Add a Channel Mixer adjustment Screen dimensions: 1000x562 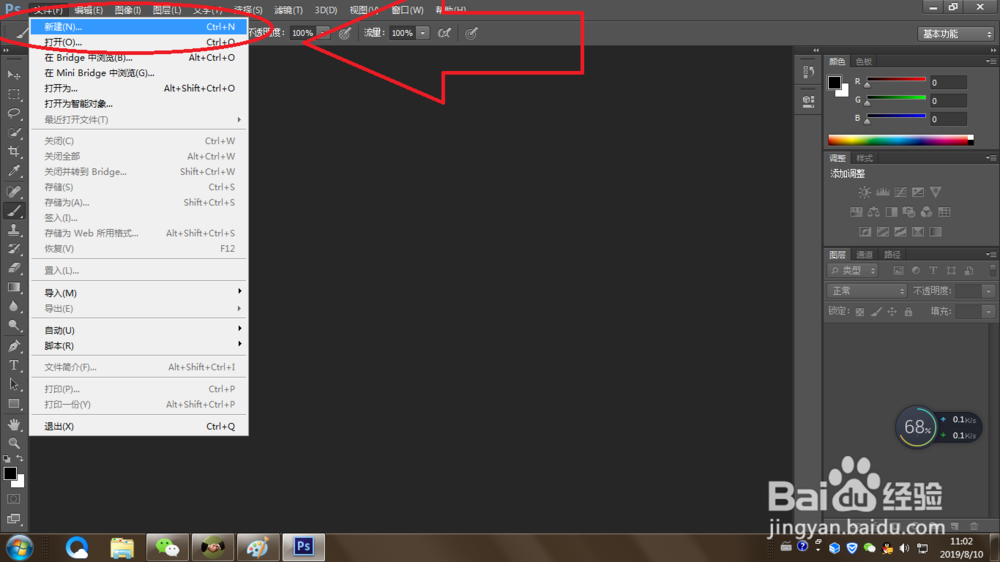click(926, 212)
